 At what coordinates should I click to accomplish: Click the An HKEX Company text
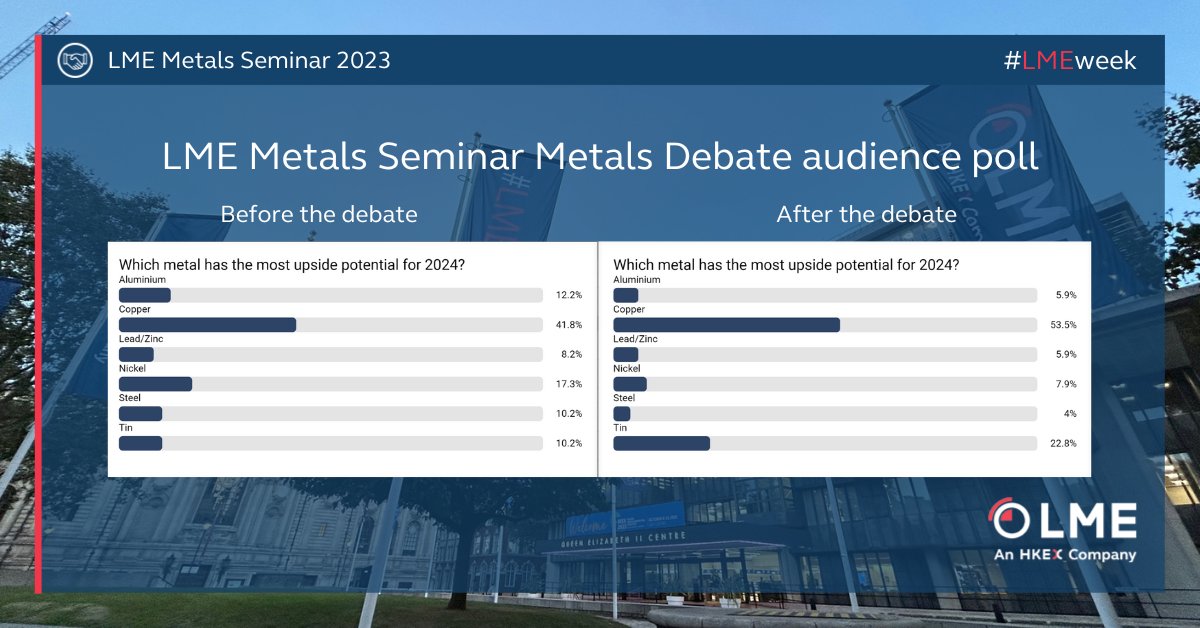(x=1064, y=554)
